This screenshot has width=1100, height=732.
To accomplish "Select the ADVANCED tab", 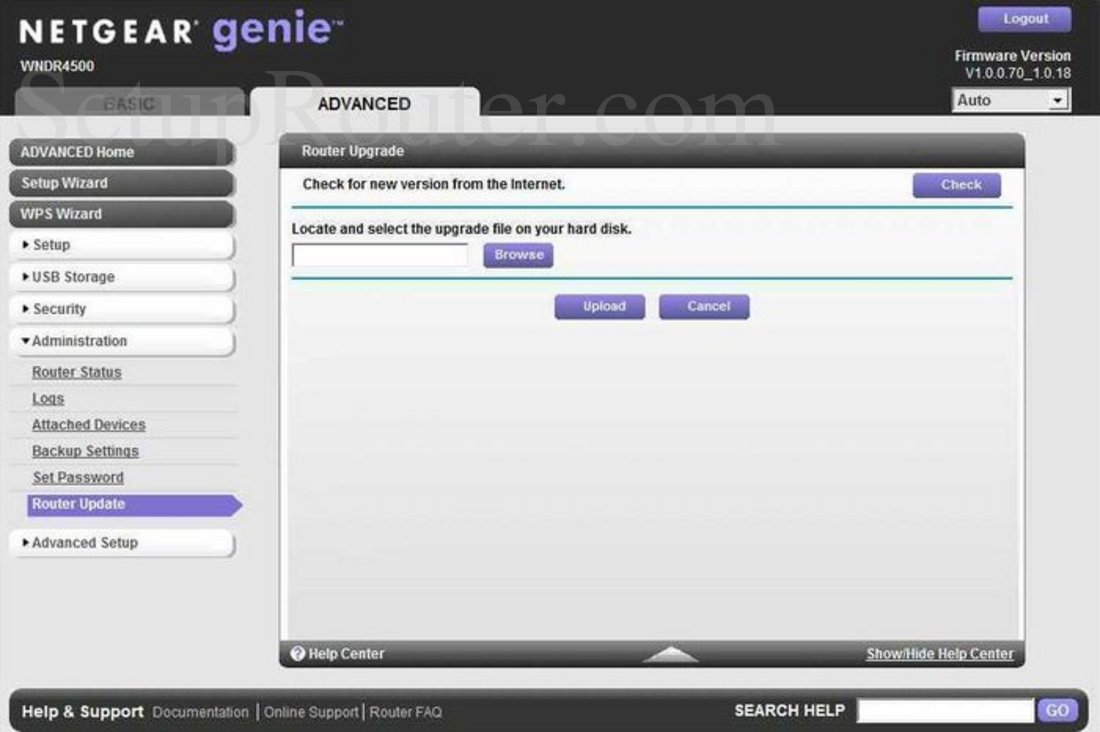I will pyautogui.click(x=365, y=103).
